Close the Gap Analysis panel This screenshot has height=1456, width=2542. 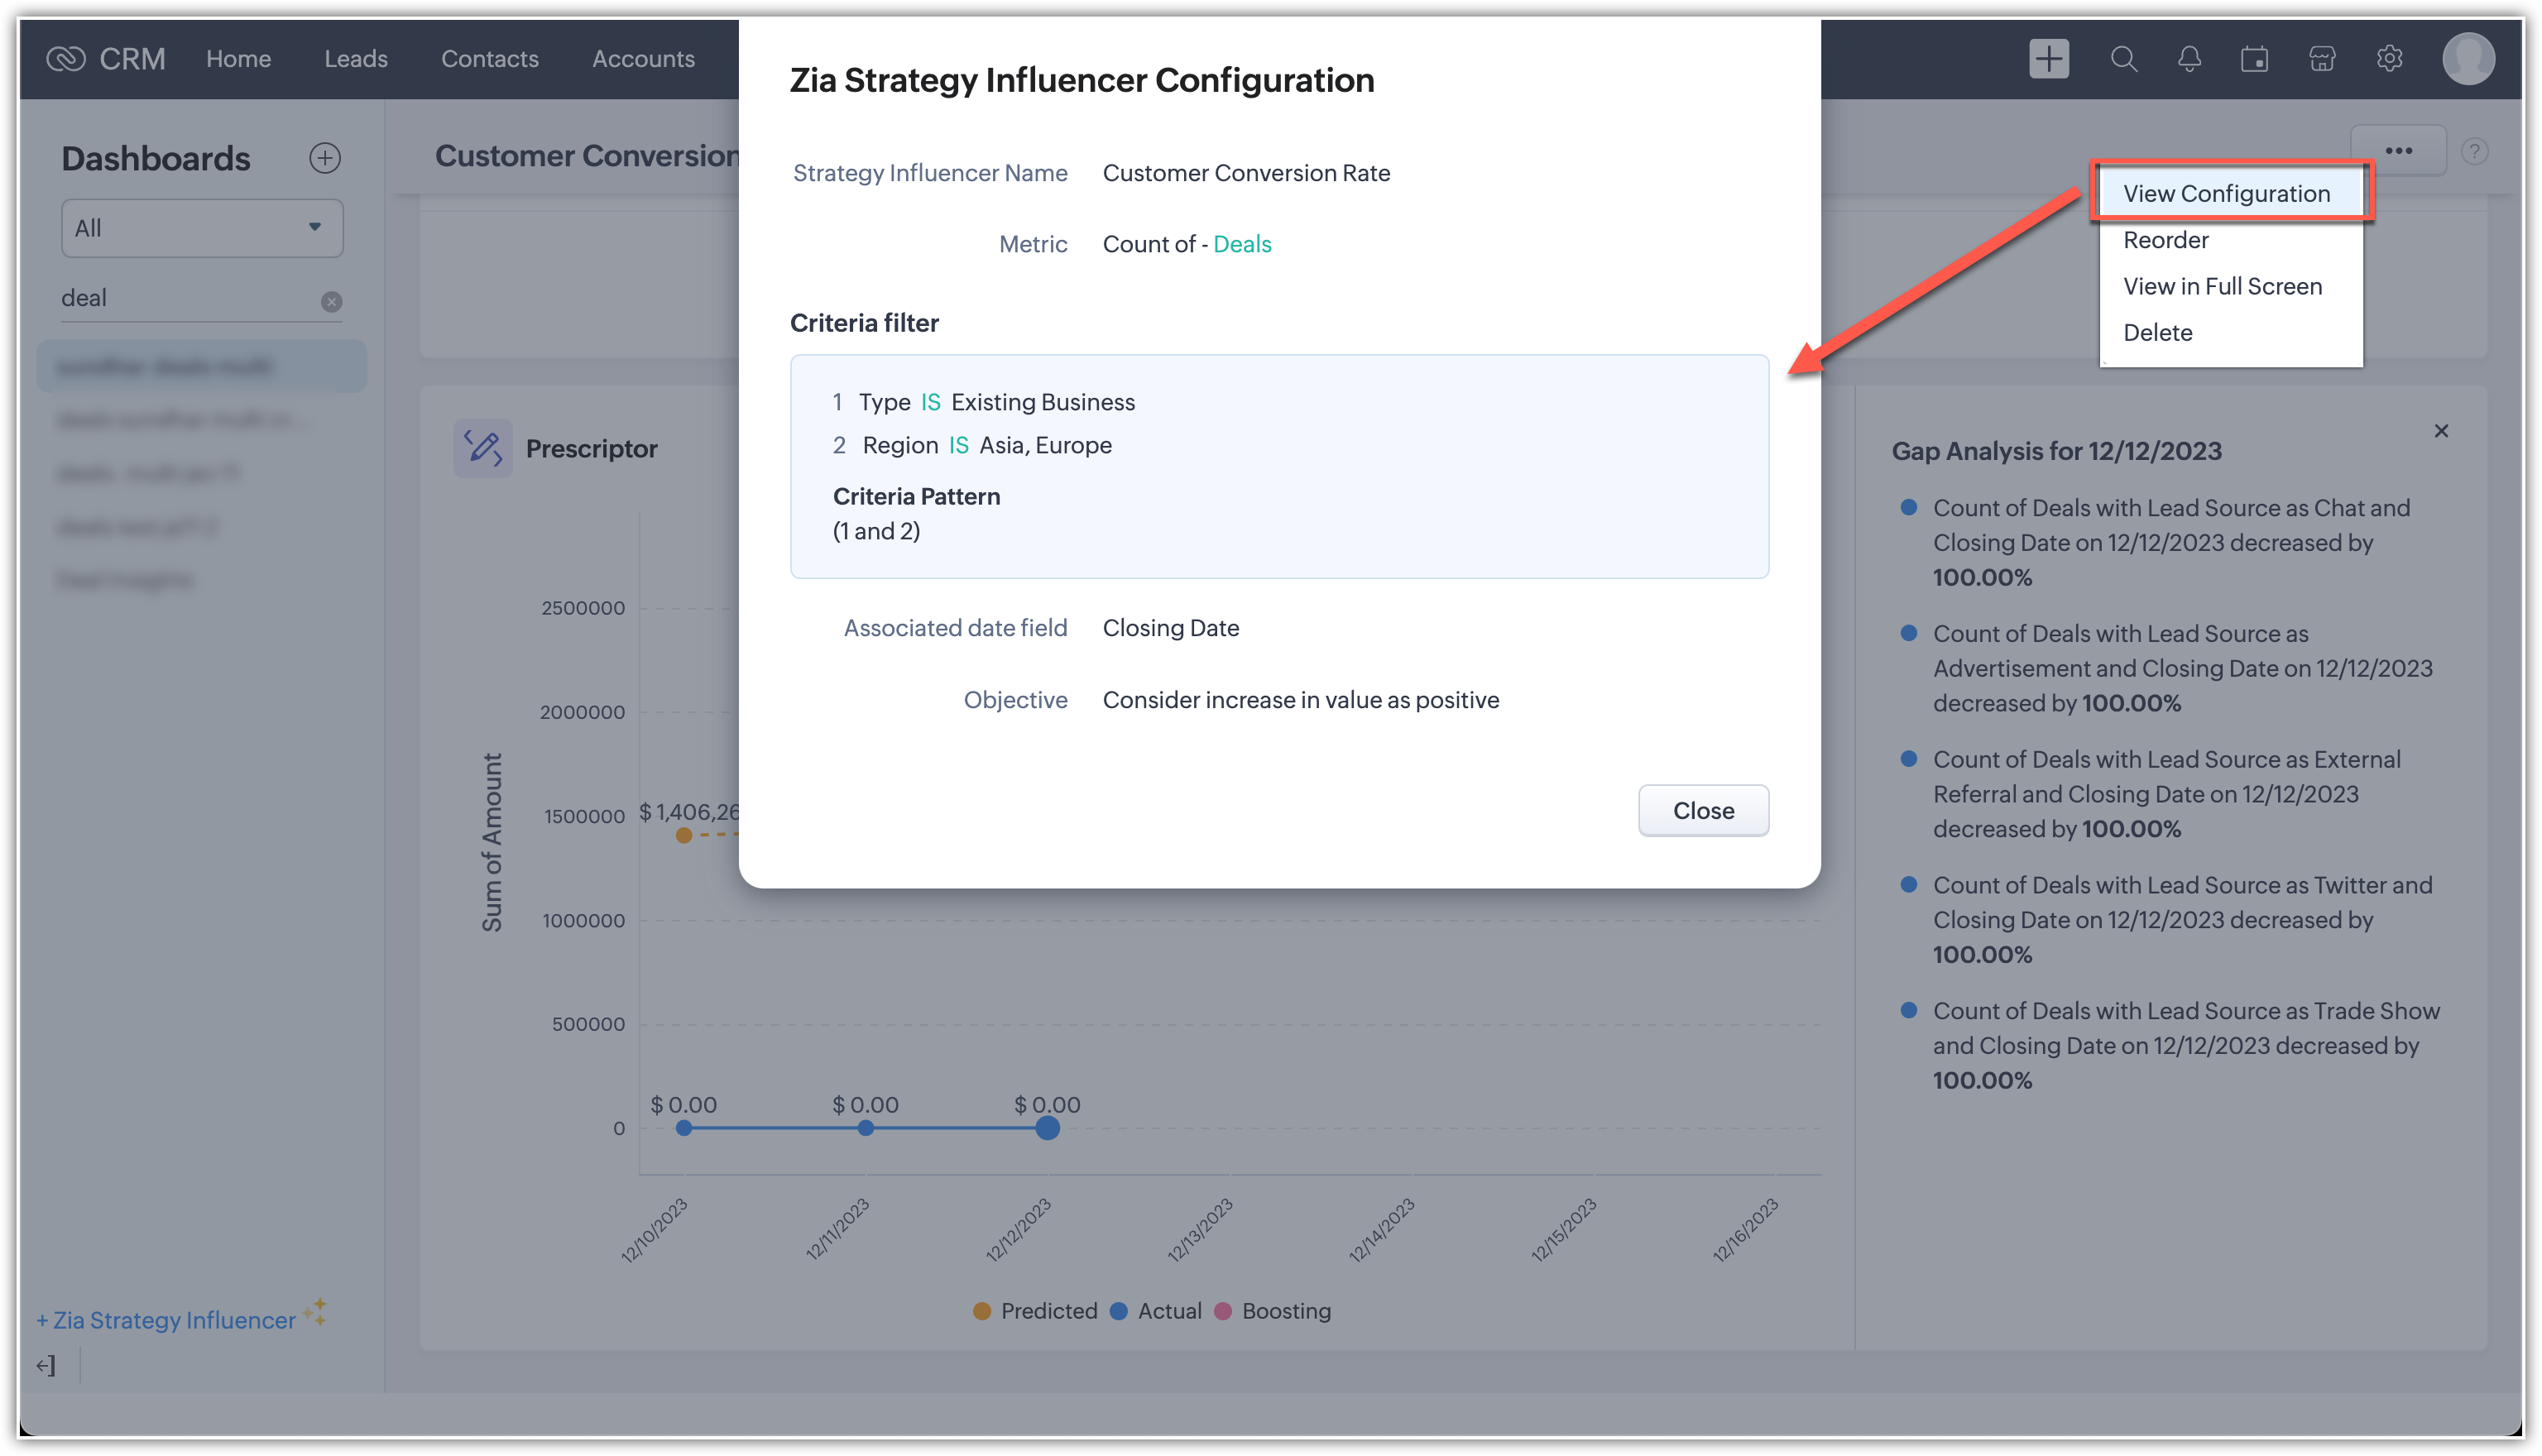2441,431
